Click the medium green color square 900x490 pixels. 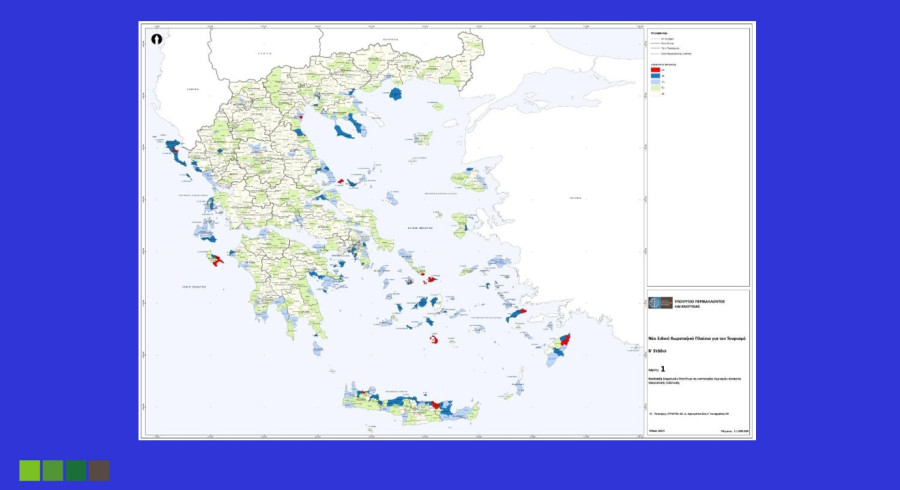[x=53, y=470]
